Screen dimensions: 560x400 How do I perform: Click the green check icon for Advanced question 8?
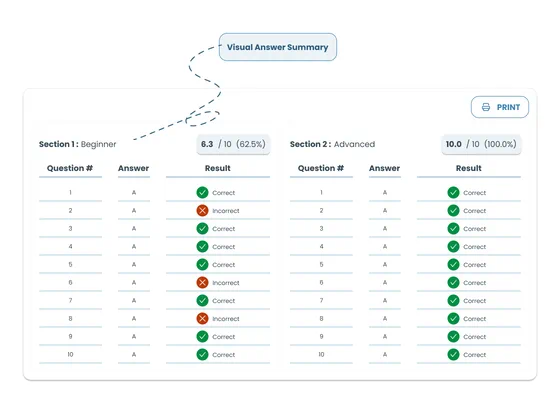tap(454, 319)
